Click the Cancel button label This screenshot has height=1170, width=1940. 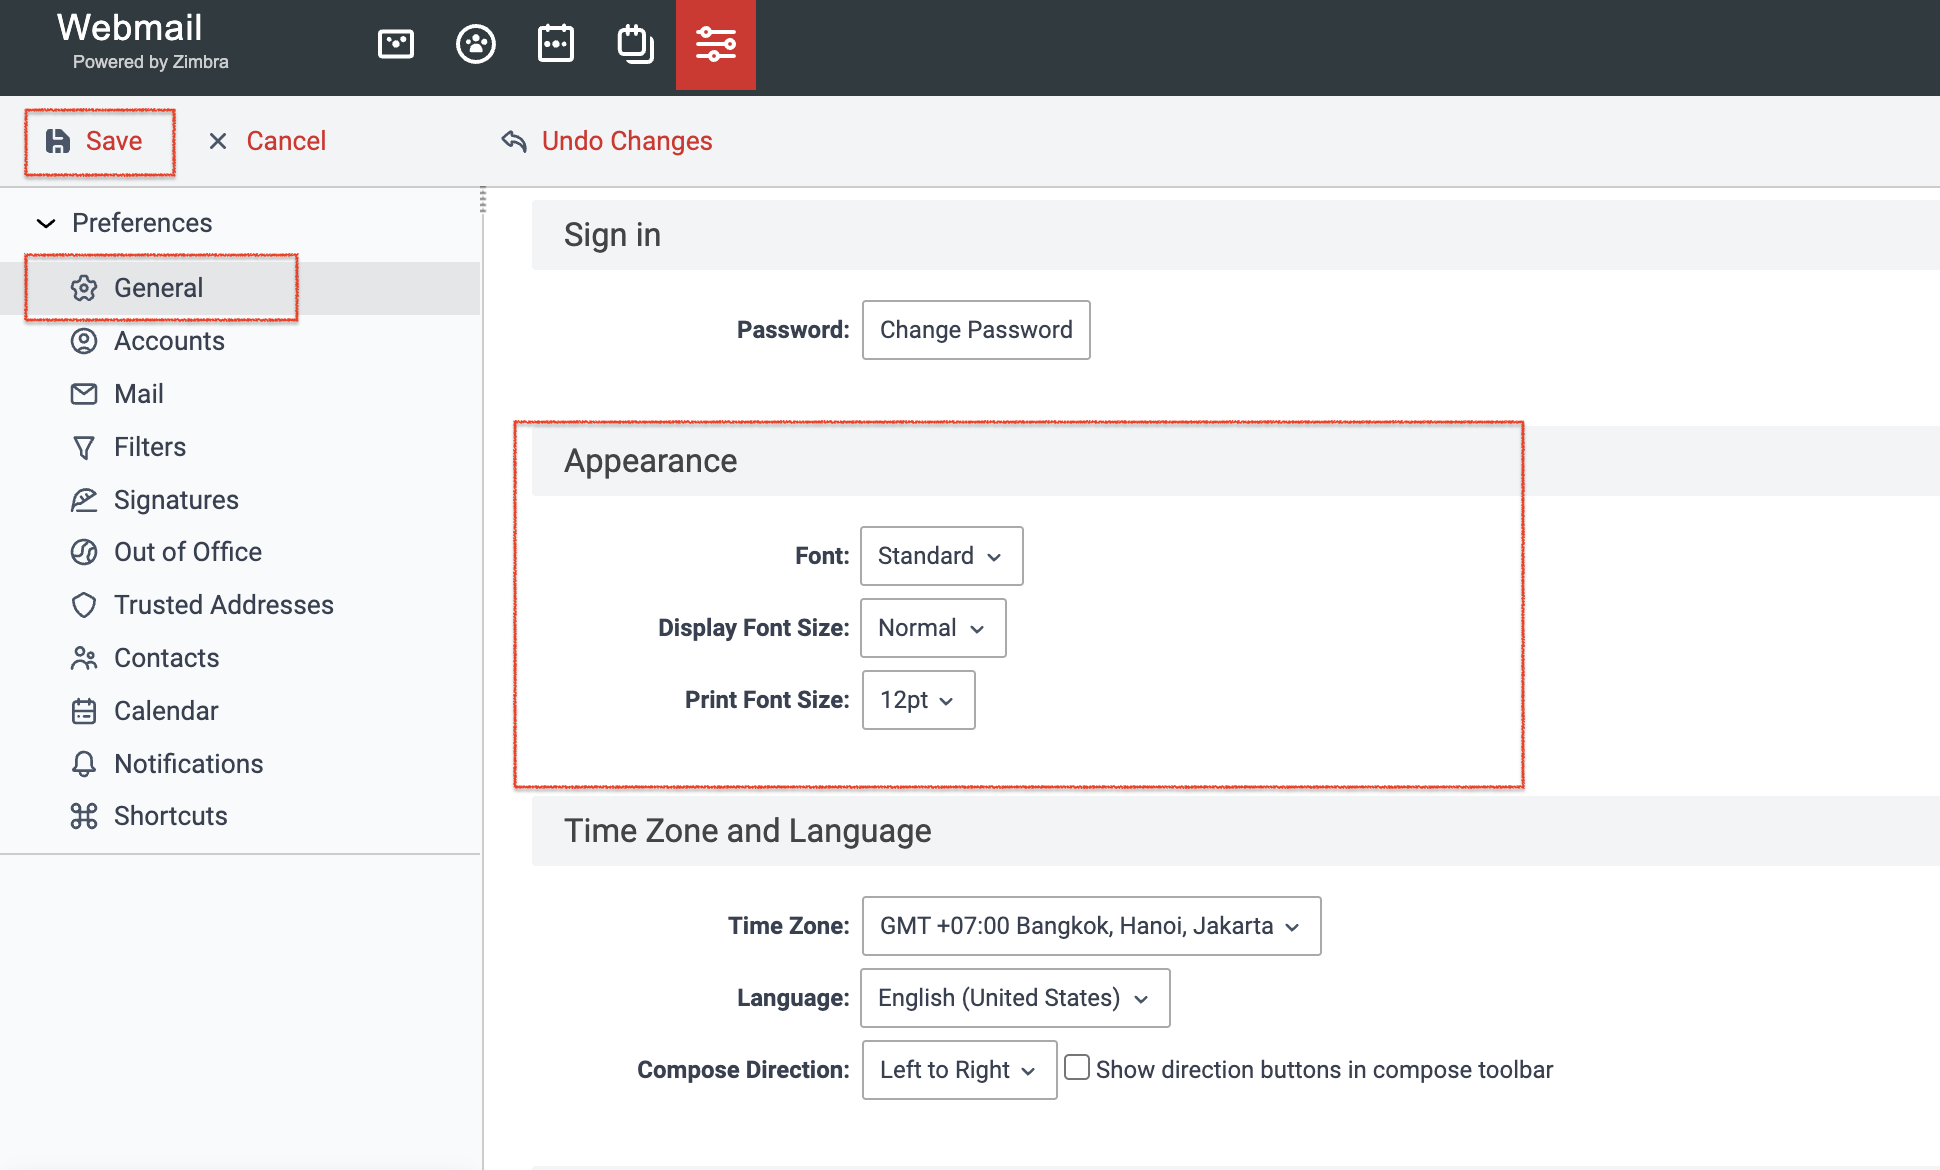tap(286, 141)
